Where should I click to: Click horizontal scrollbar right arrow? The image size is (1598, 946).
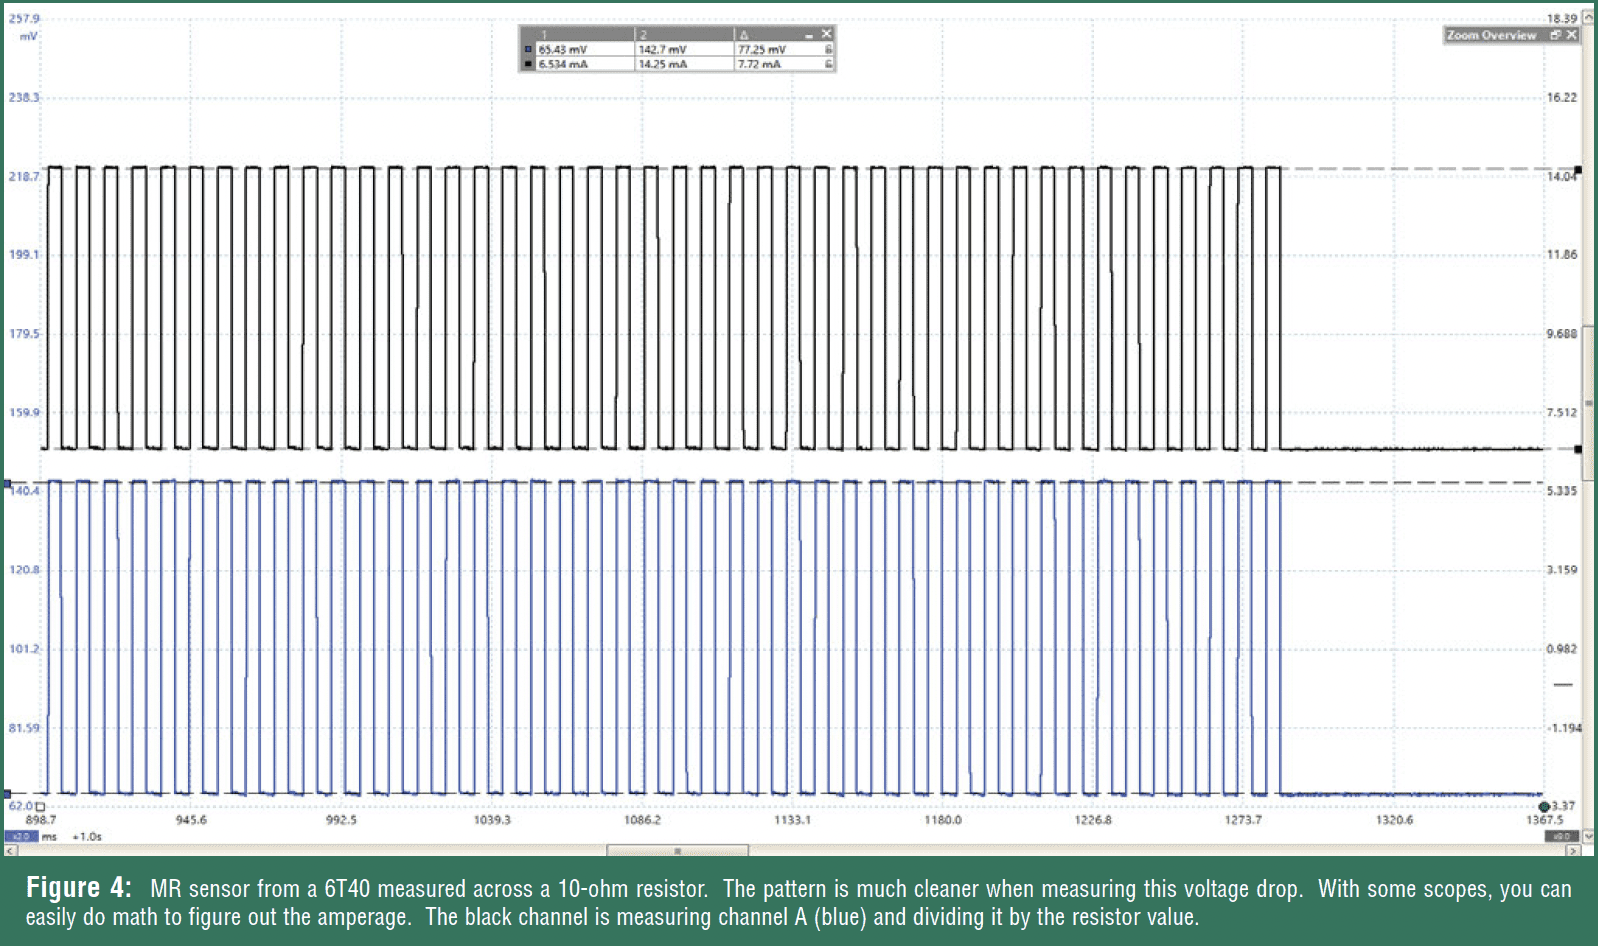coord(1573,851)
